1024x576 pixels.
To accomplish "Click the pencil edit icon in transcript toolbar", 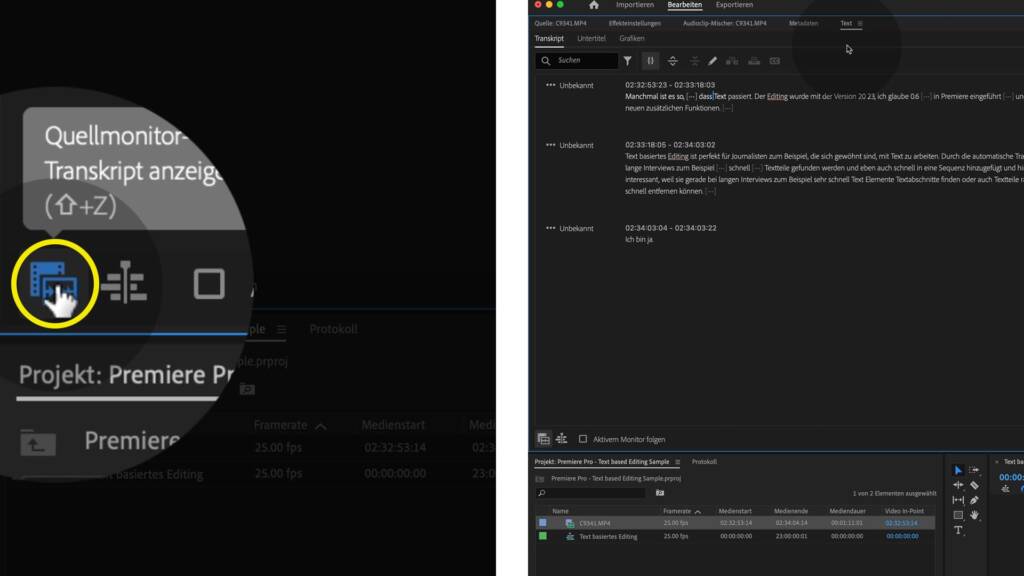I will pyautogui.click(x=712, y=61).
